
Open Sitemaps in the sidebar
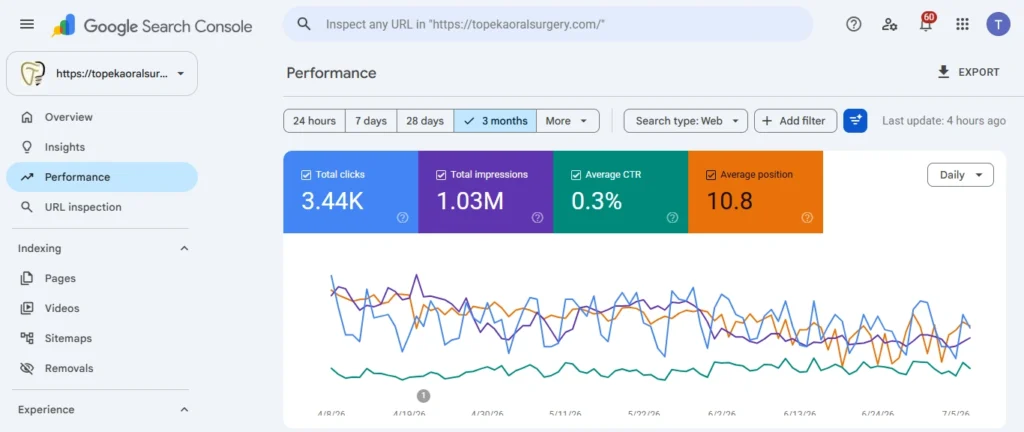click(68, 338)
